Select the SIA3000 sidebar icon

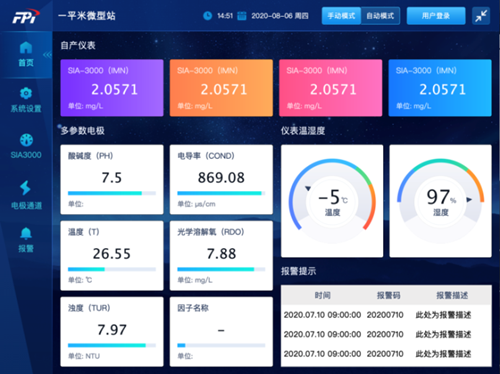click(26, 140)
